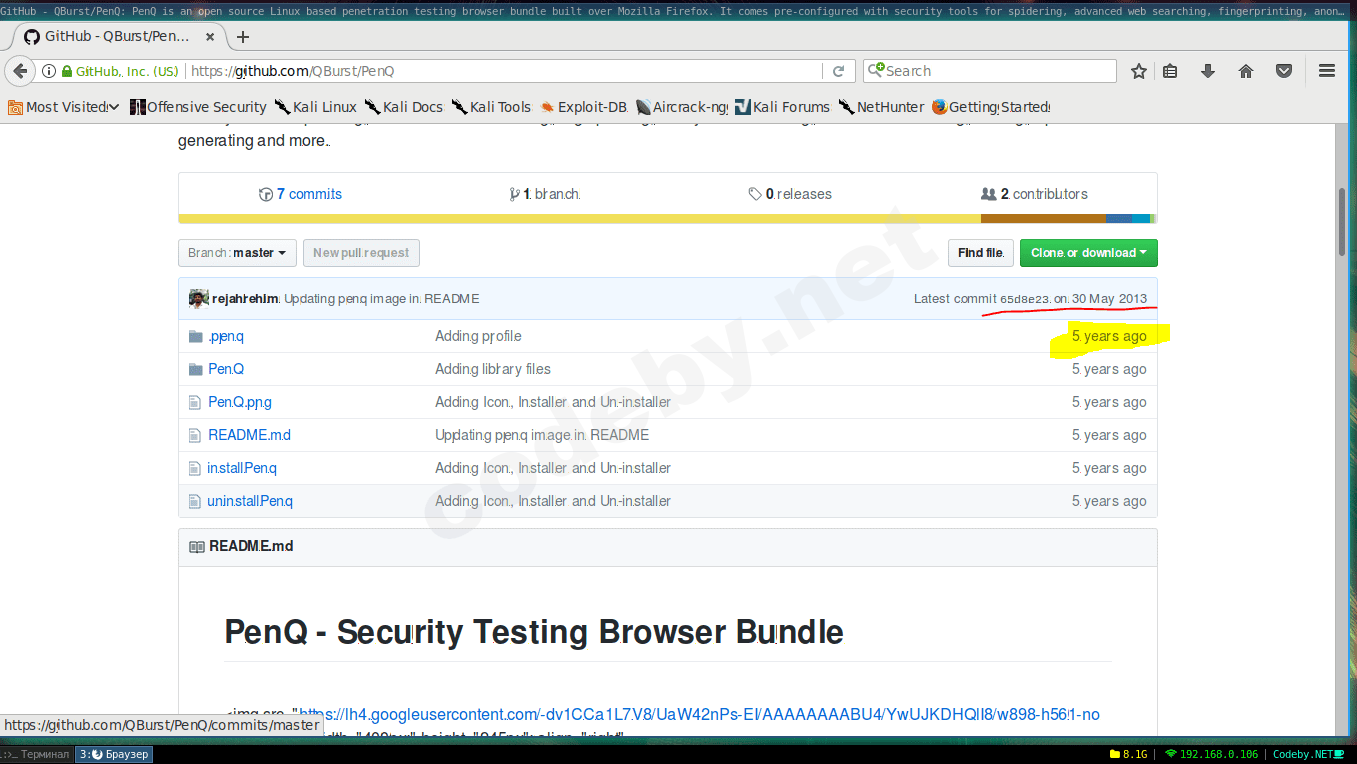The image size is (1357, 764).
Task: Go back with the browser back arrow
Action: (20, 71)
